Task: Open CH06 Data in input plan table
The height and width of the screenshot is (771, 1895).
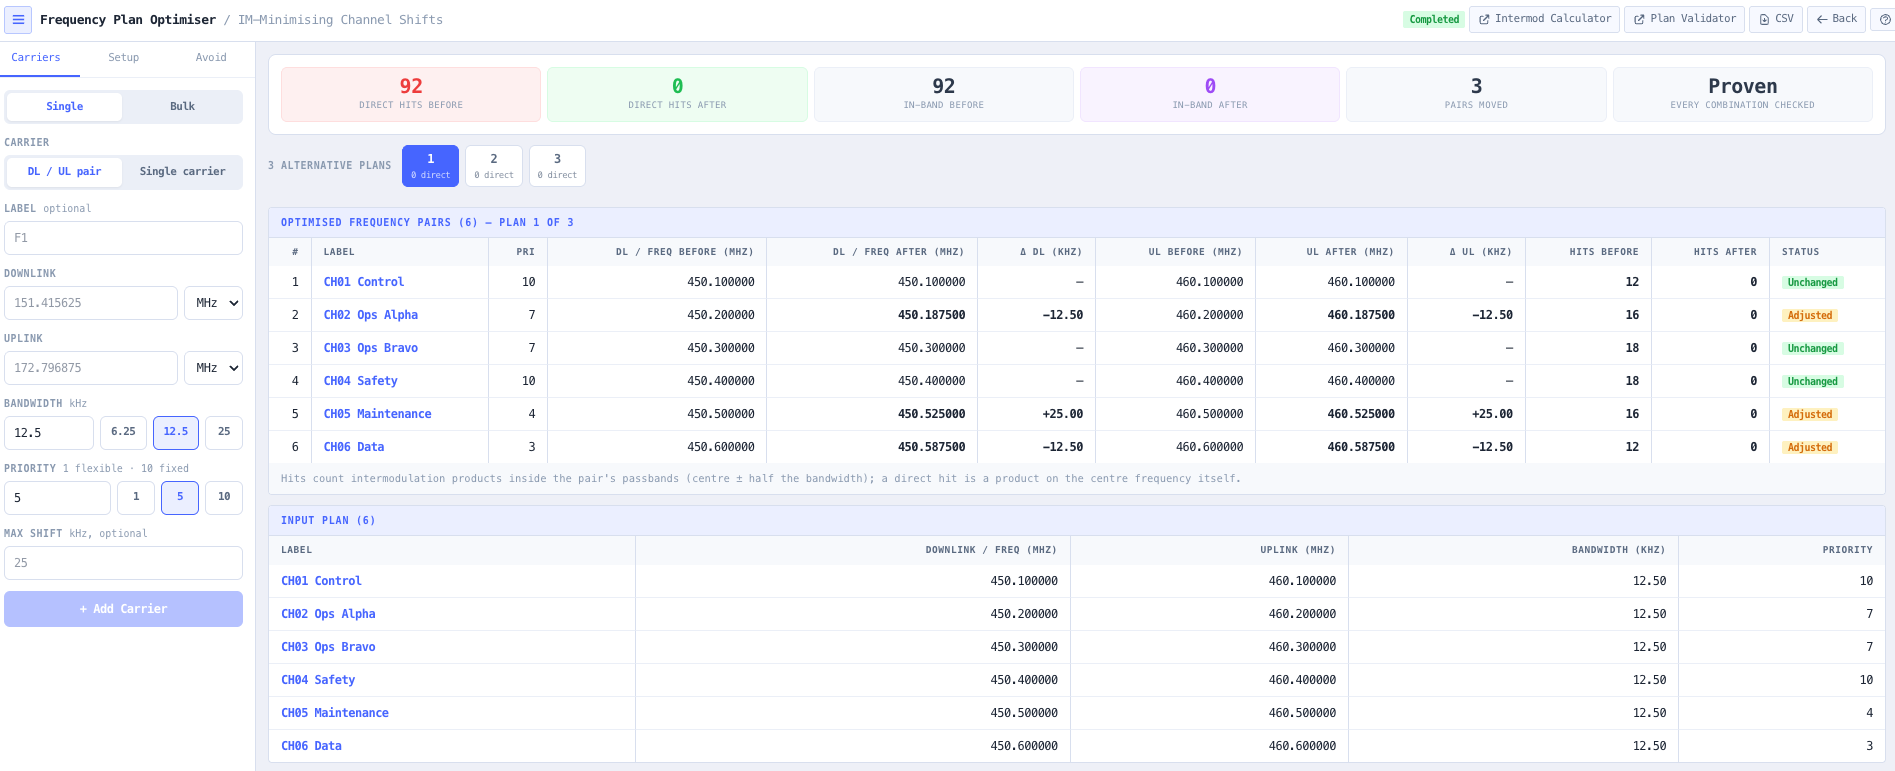Action: (x=311, y=747)
